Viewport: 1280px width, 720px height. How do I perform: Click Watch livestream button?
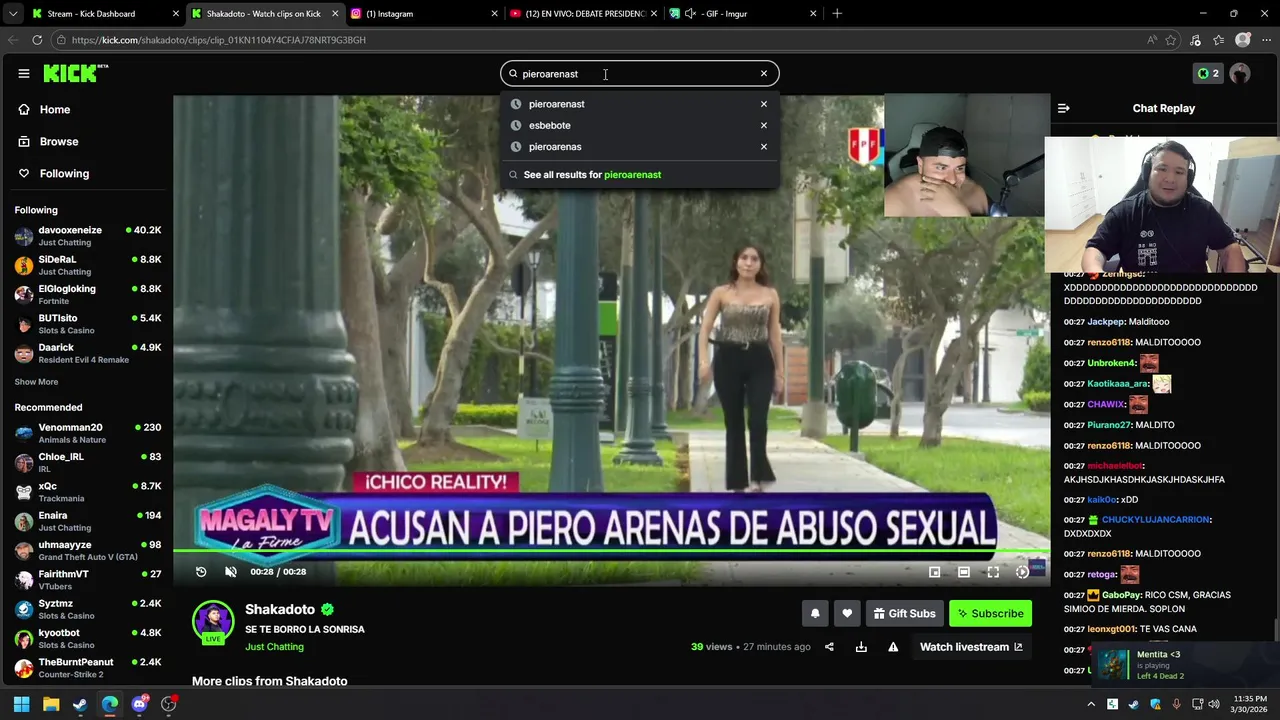click(x=971, y=647)
